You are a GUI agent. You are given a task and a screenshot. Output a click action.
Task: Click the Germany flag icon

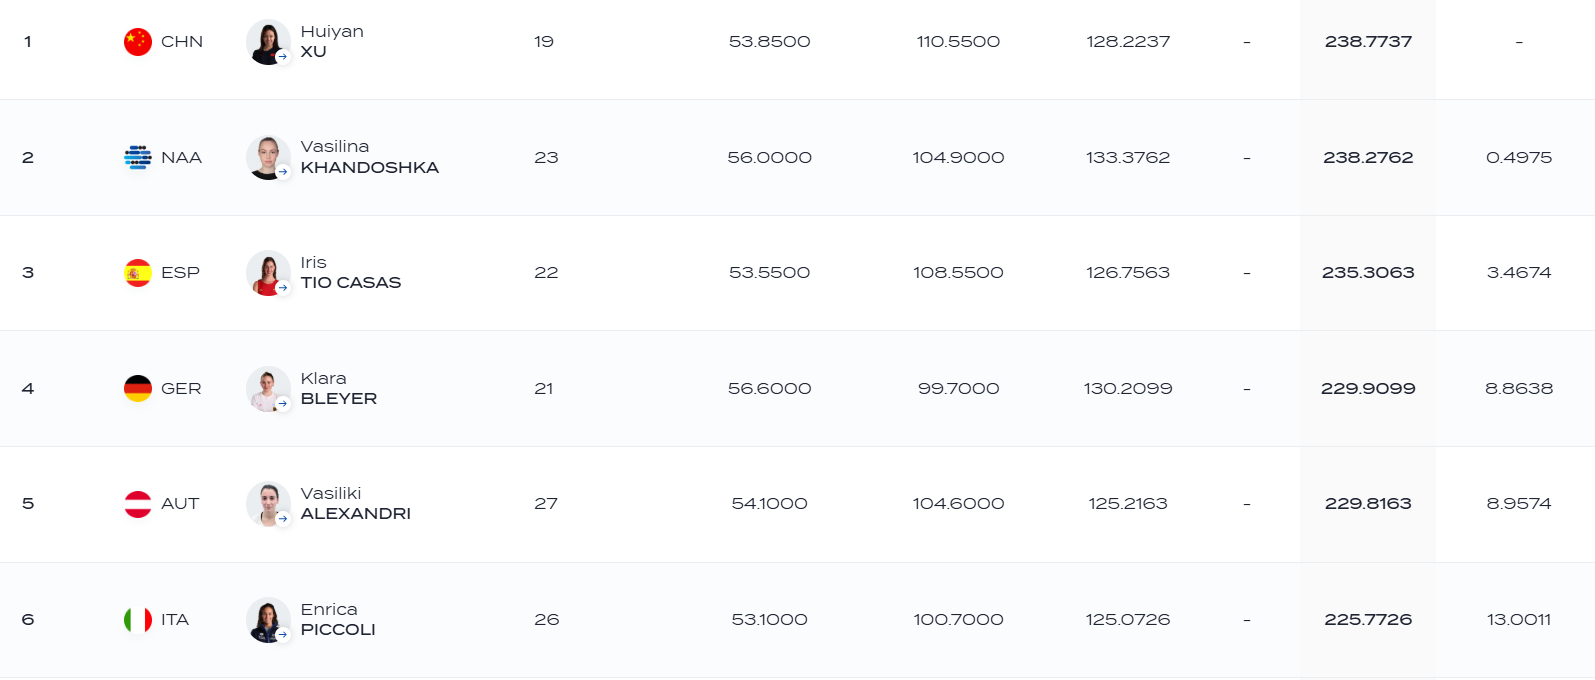tap(138, 388)
